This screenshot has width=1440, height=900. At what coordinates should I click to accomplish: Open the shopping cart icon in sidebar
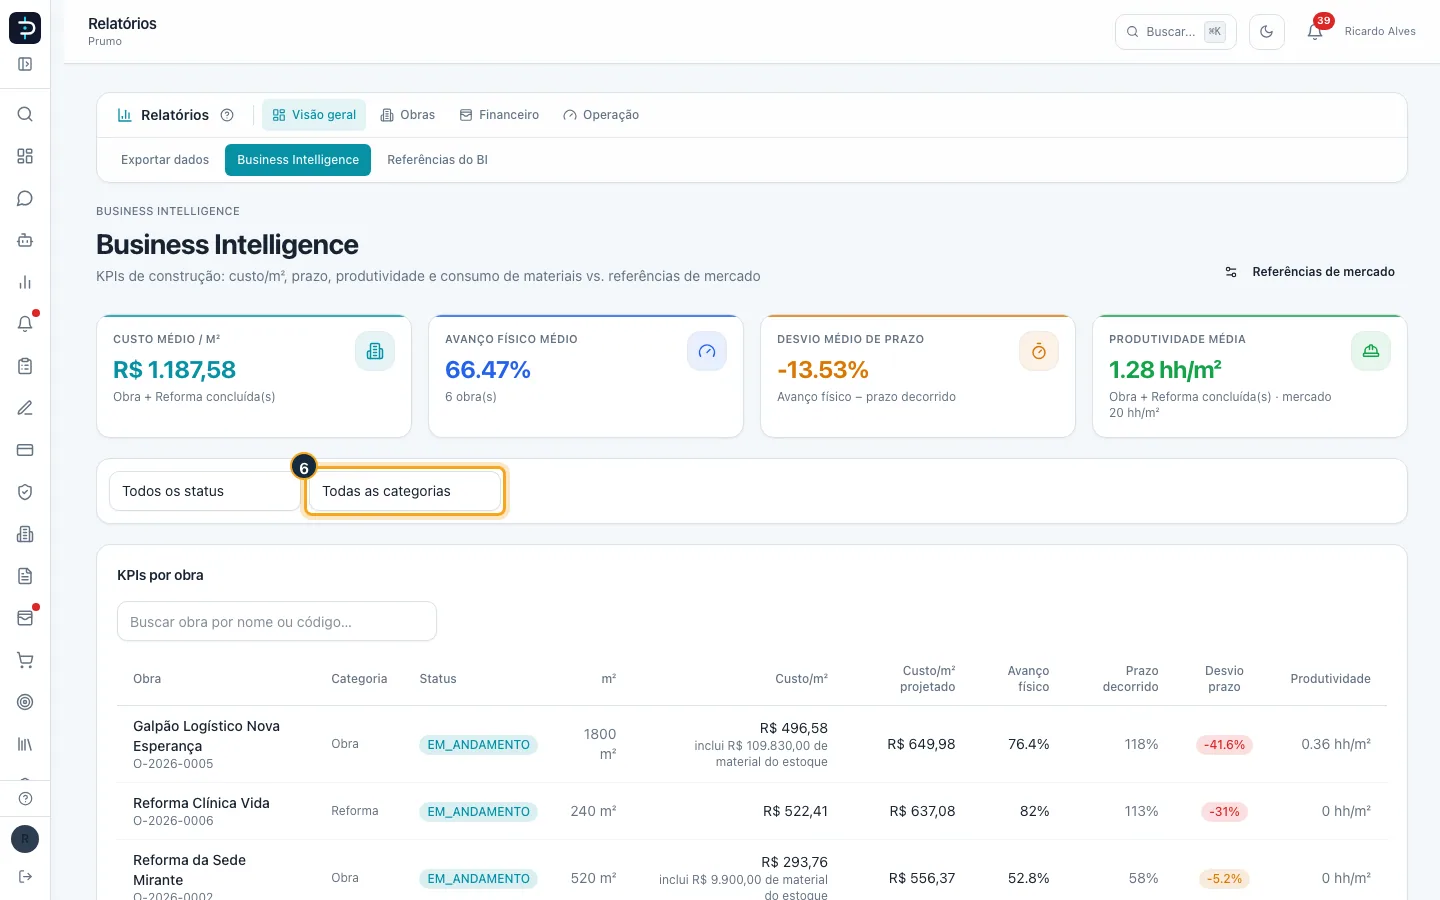point(25,660)
